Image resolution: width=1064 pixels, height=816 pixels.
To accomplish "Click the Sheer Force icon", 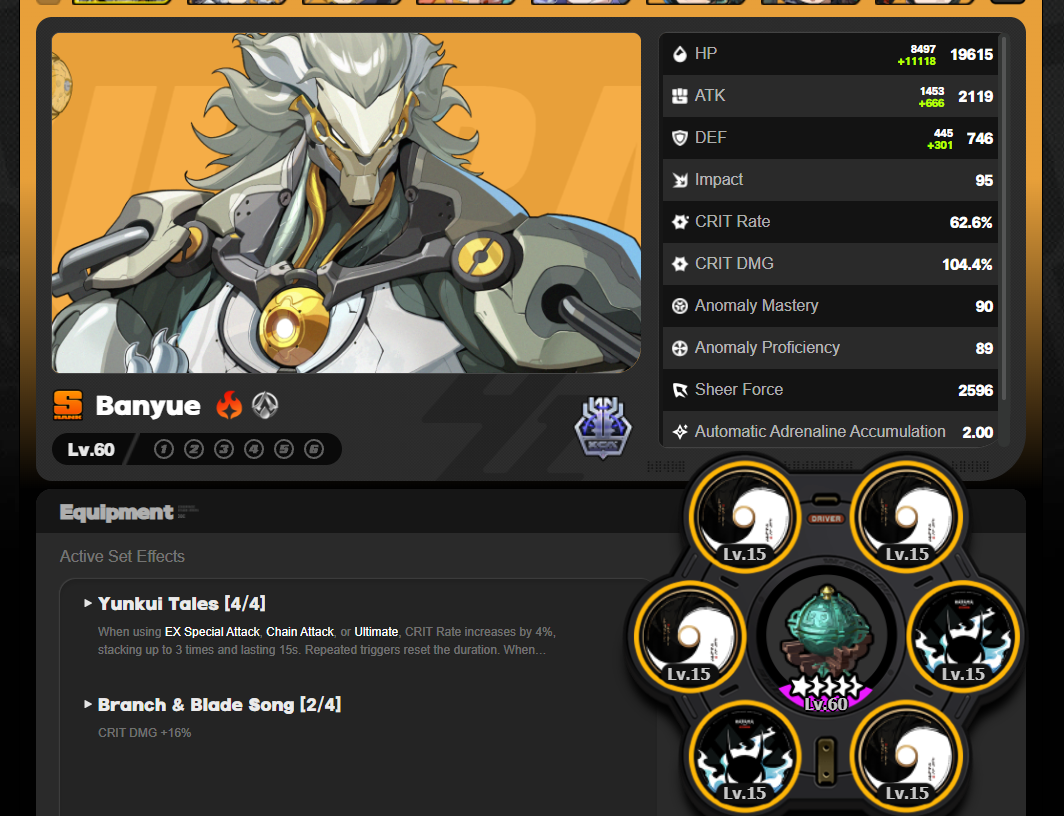I will click(x=679, y=391).
